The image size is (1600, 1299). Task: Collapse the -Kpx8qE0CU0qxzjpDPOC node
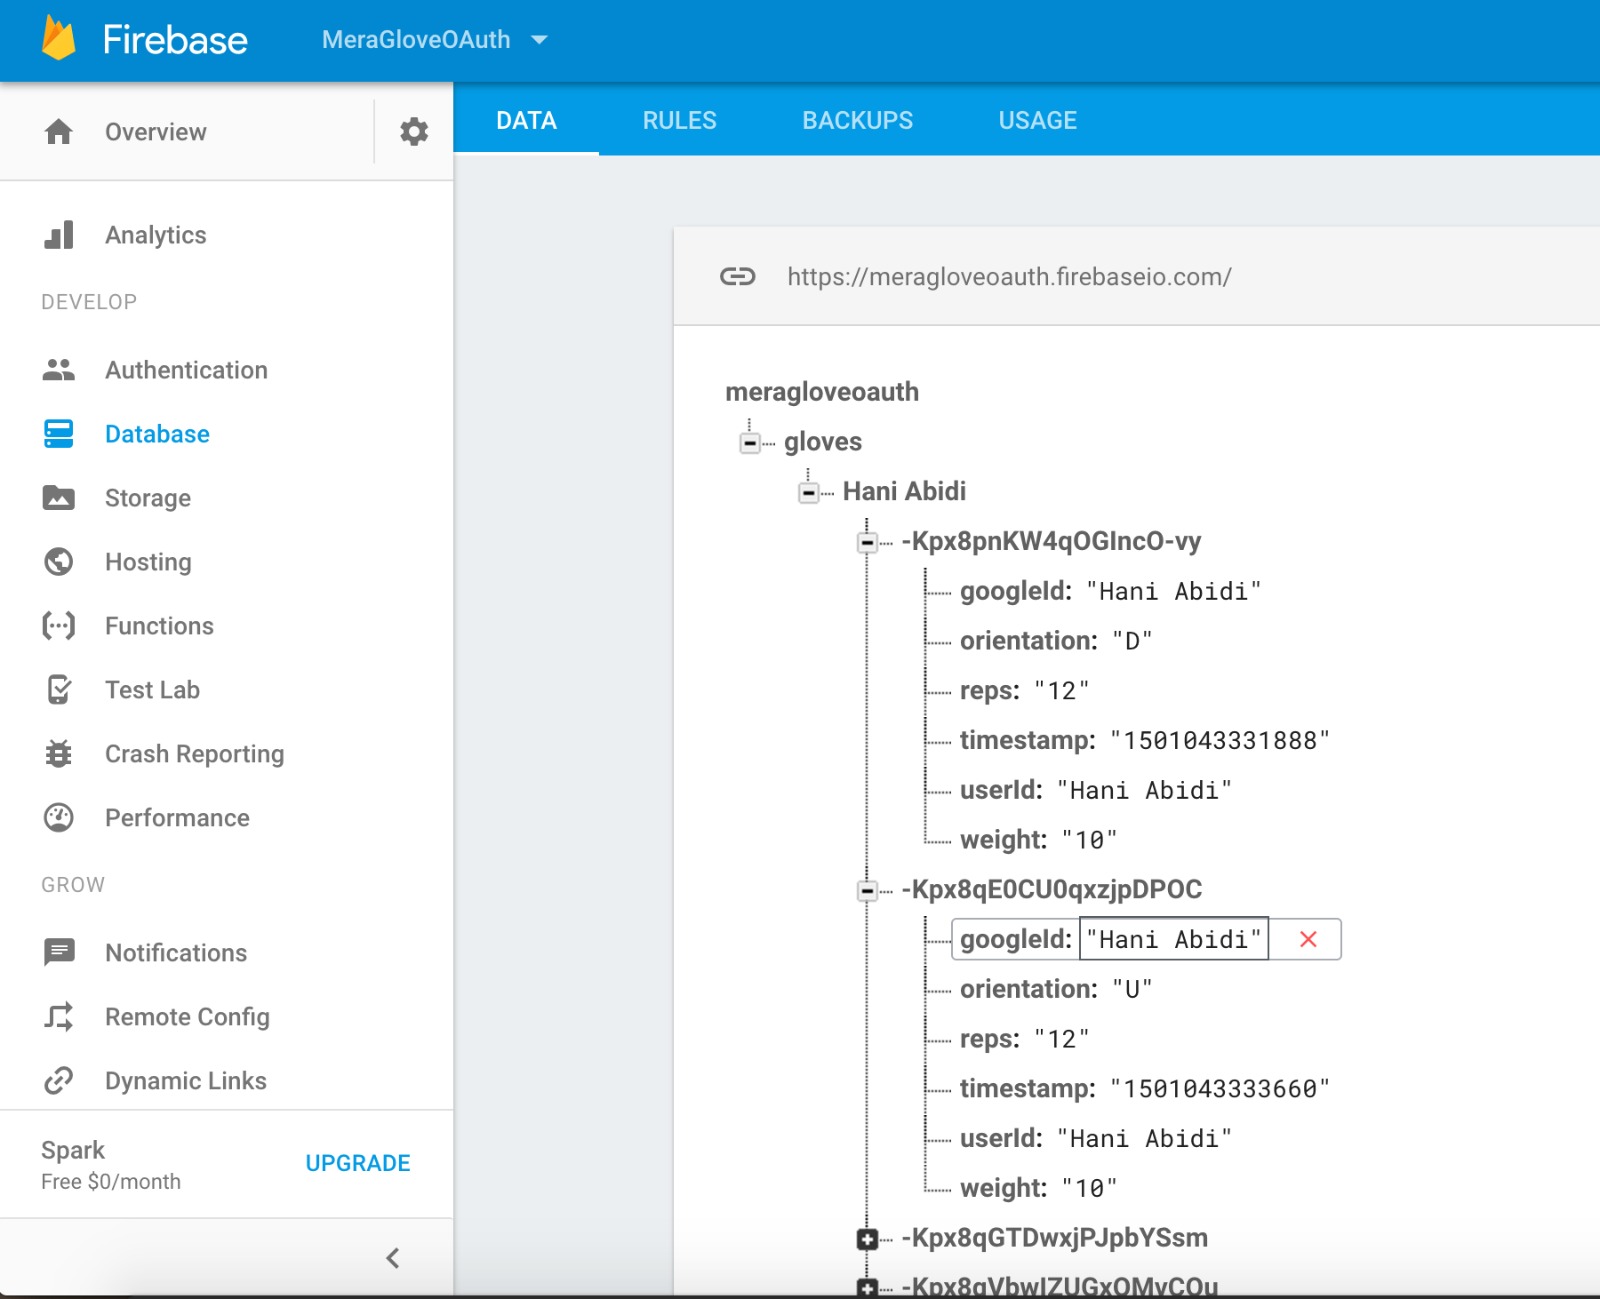[868, 891]
